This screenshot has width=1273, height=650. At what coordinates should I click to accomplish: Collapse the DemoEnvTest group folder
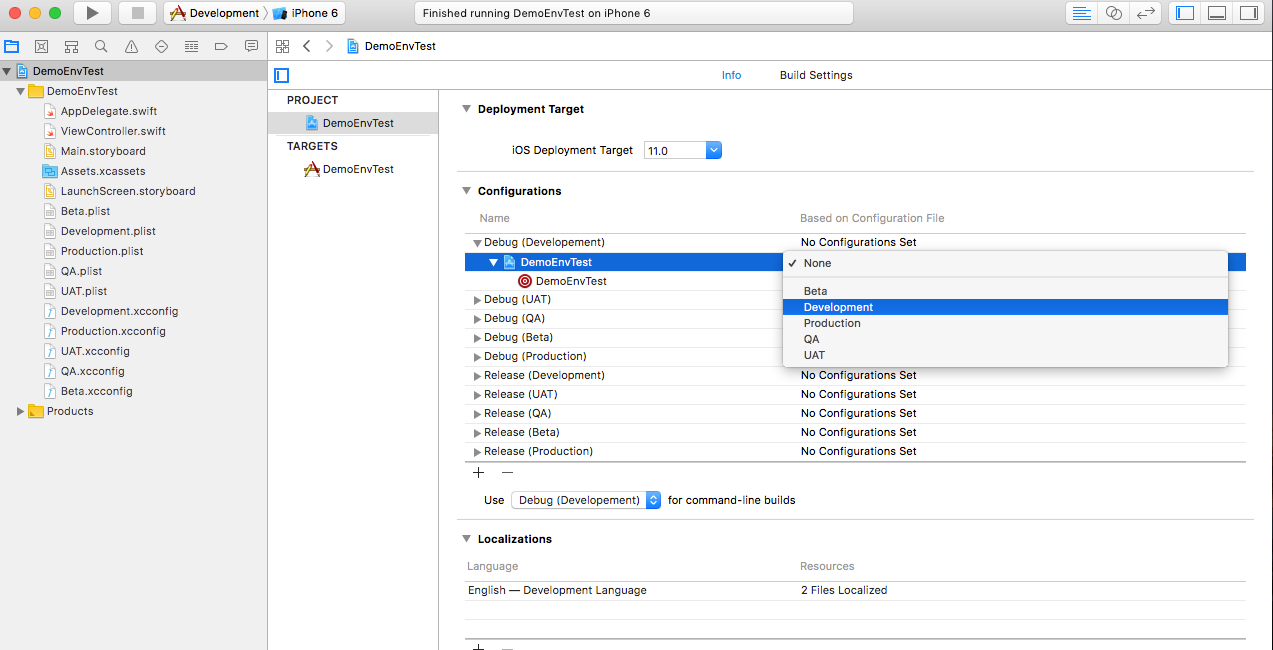(20, 91)
